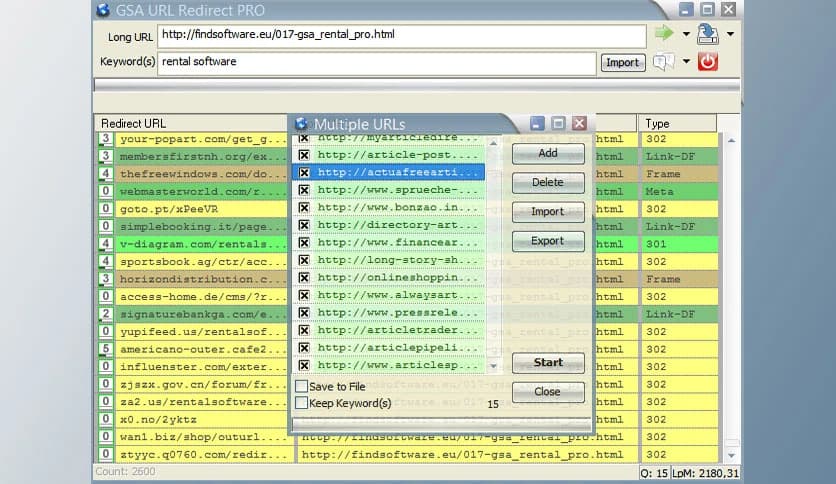Select row goto.pt/xPeeVR
This screenshot has width=836, height=484.
pos(203,209)
